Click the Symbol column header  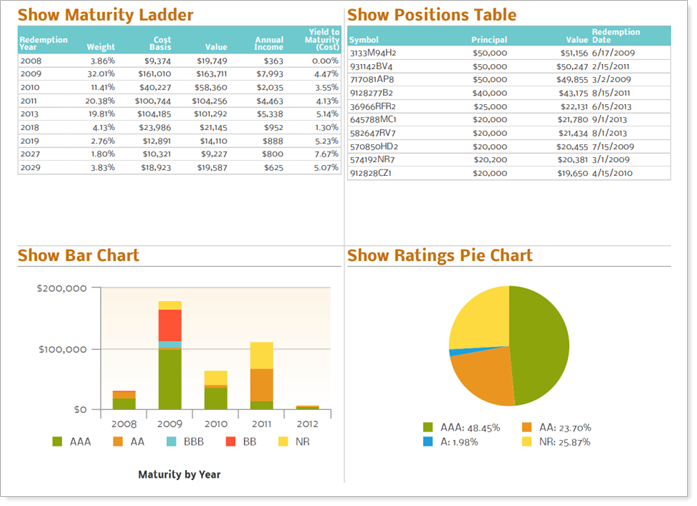click(x=364, y=40)
